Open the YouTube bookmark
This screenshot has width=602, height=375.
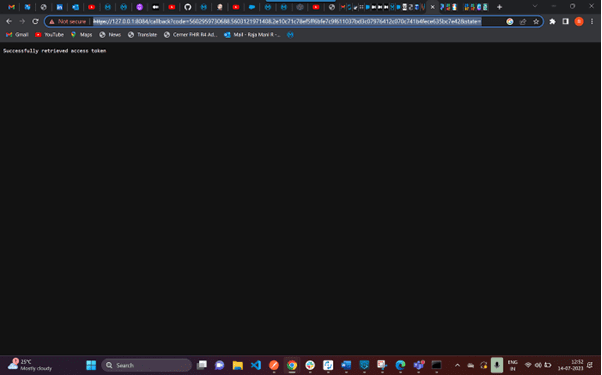click(50, 35)
